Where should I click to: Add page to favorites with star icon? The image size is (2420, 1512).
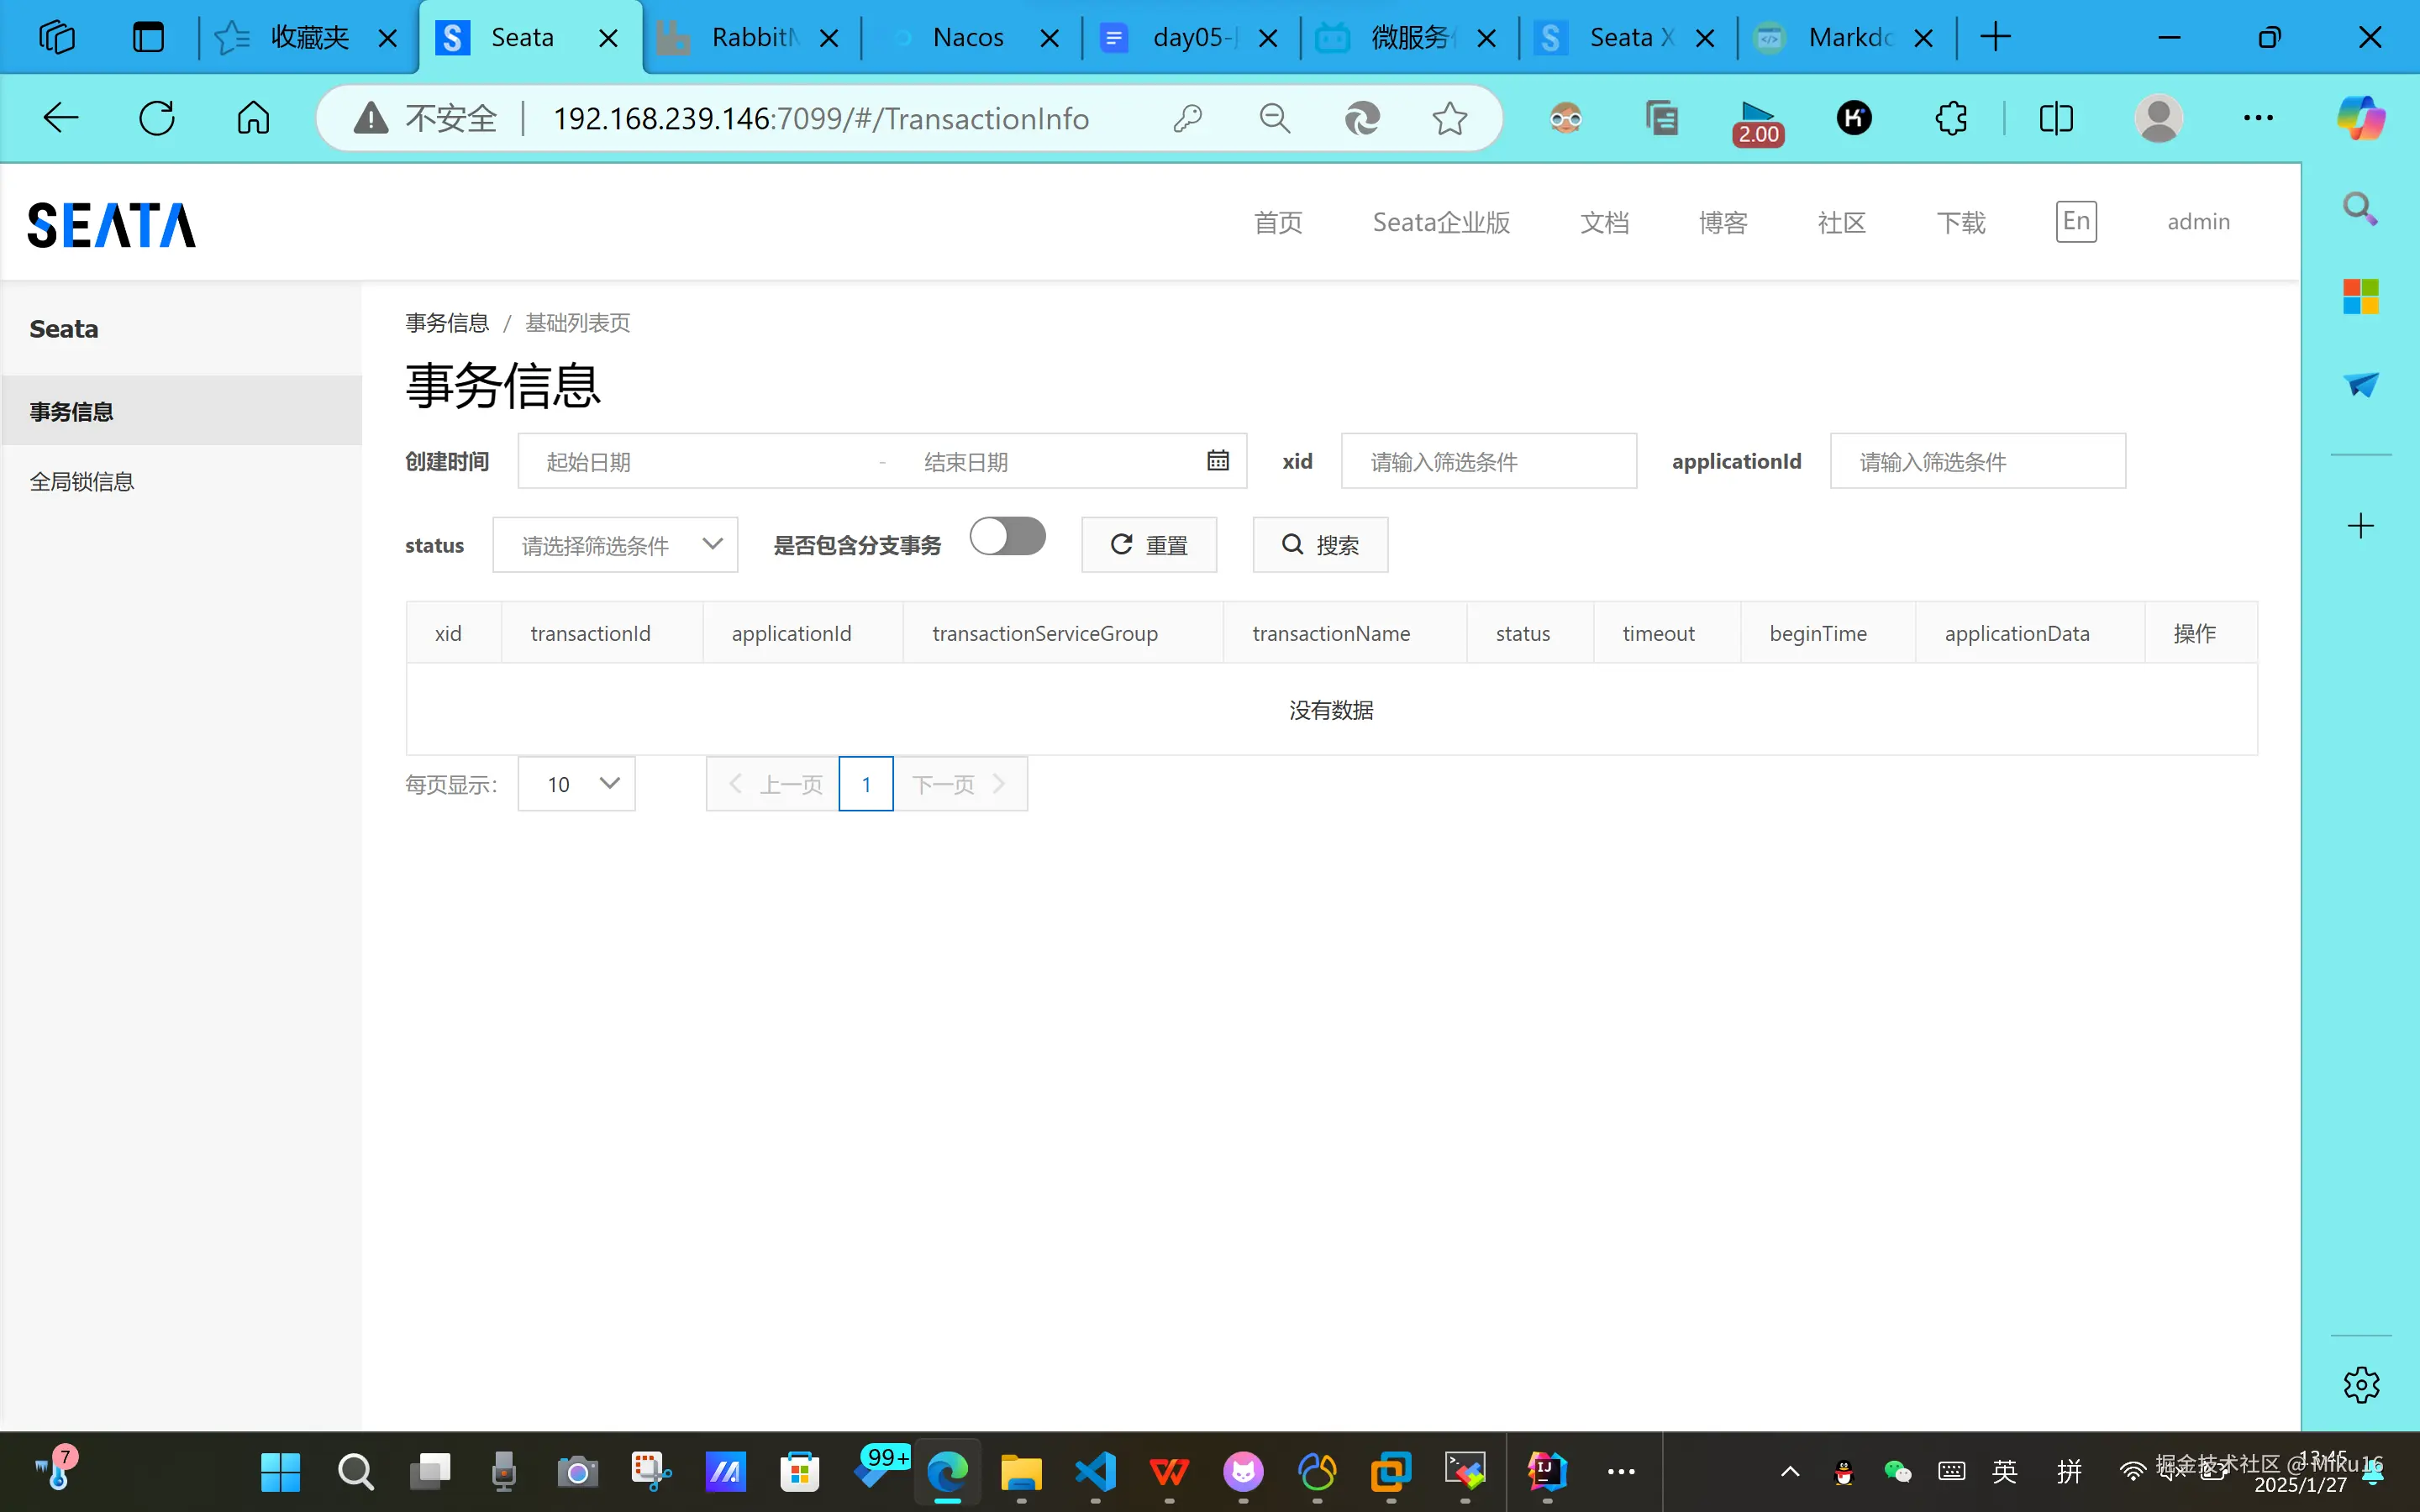click(1449, 119)
